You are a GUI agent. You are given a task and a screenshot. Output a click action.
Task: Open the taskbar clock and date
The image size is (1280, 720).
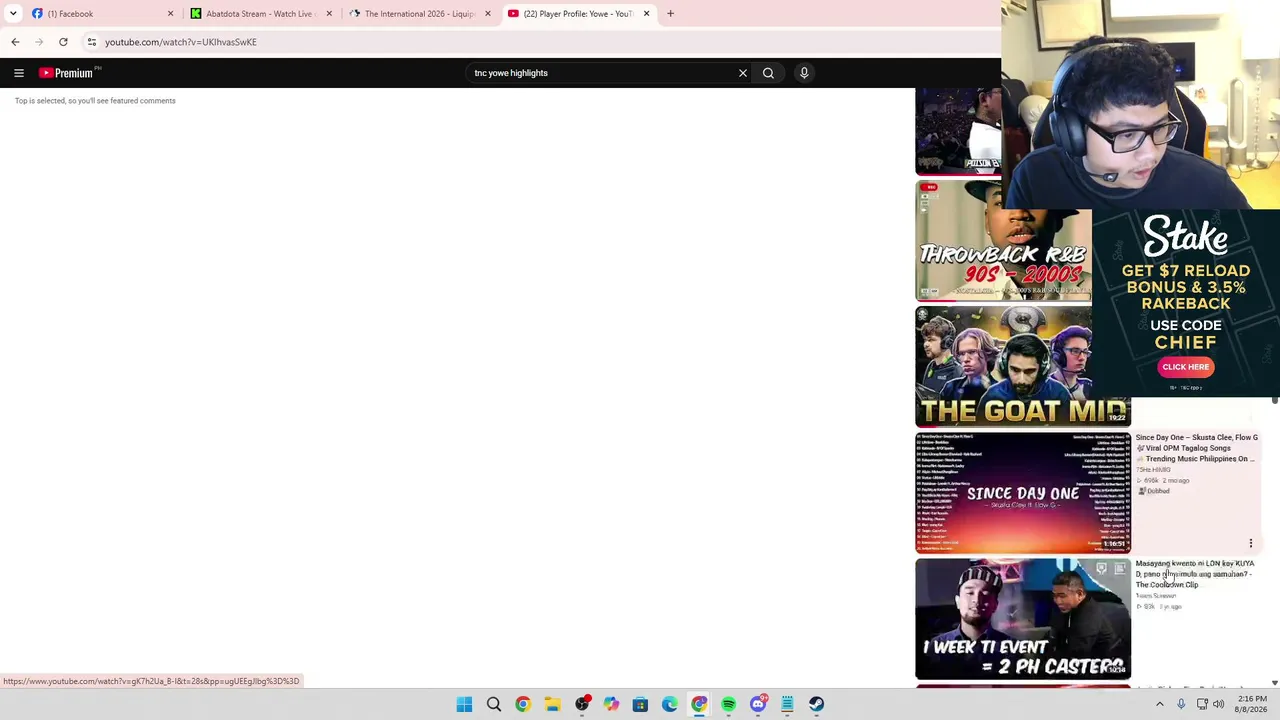1251,704
